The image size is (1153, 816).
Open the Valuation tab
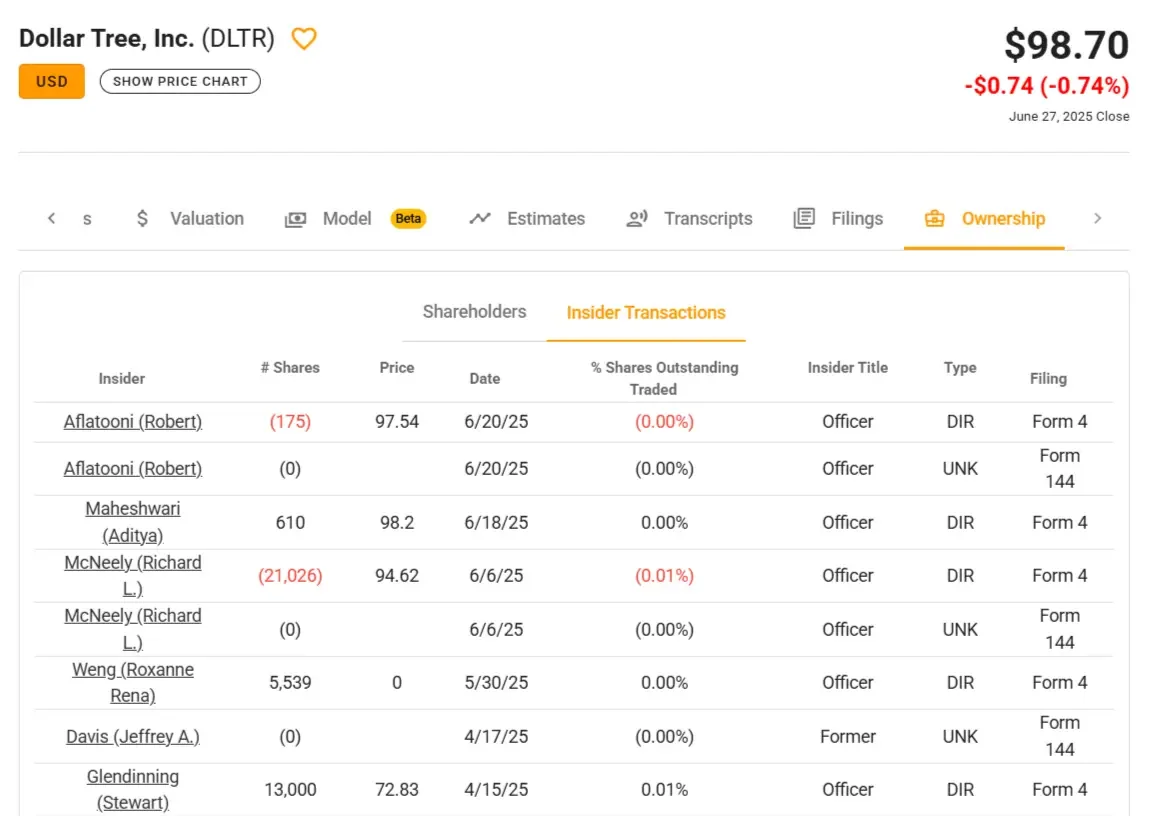coord(190,218)
